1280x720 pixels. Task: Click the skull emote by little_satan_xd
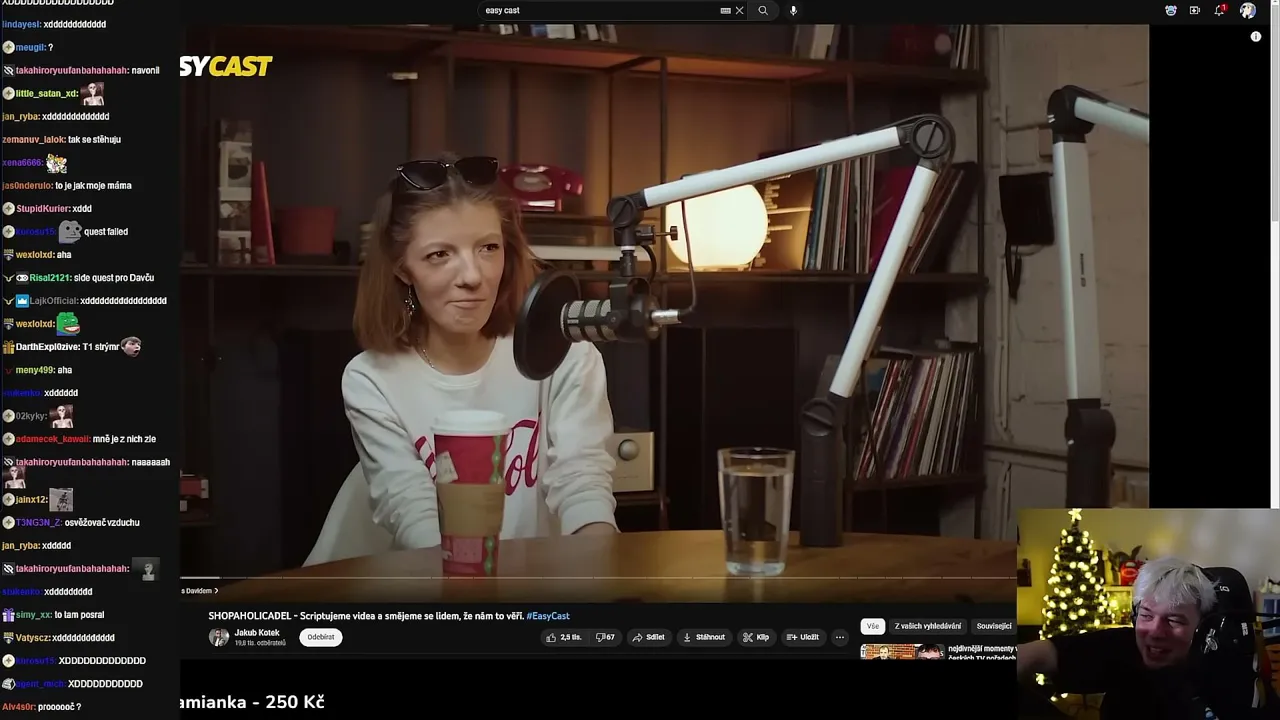point(93,94)
